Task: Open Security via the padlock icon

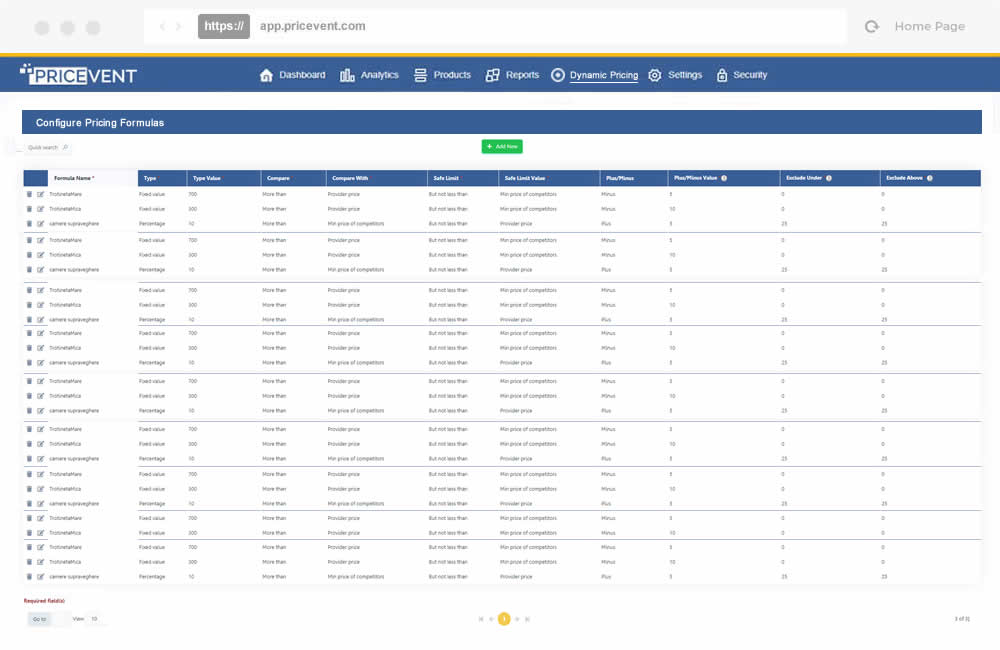Action: pos(721,75)
